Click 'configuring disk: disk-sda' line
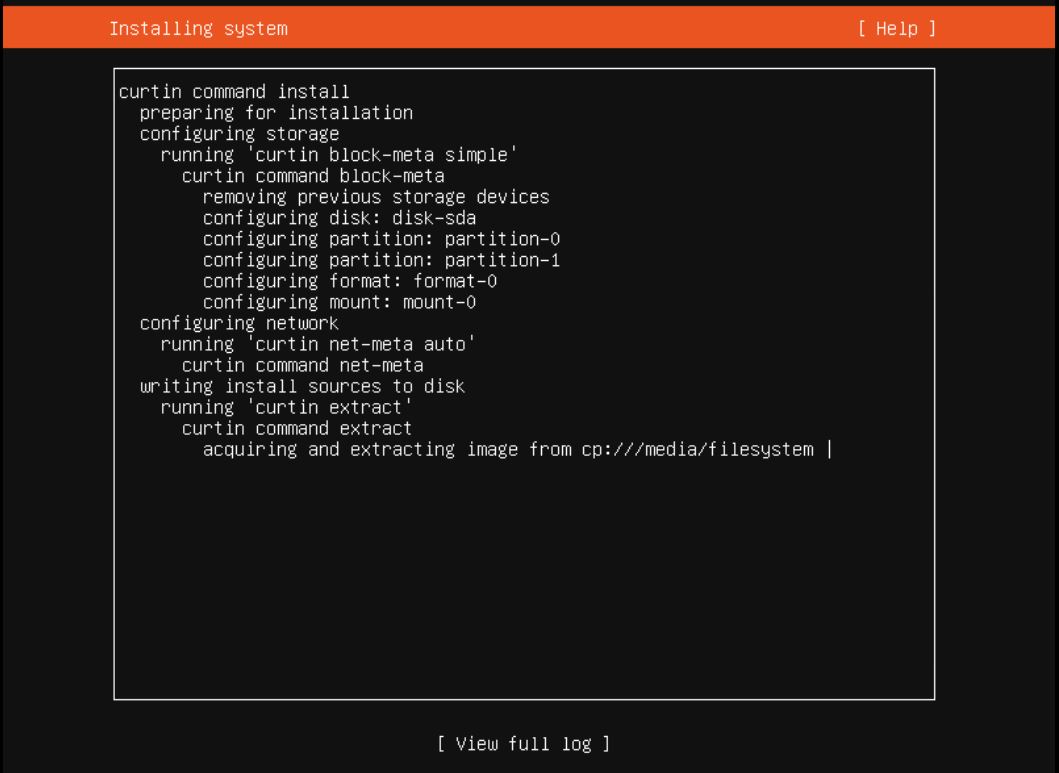Screen dimensions: 1059x773 click(340, 218)
